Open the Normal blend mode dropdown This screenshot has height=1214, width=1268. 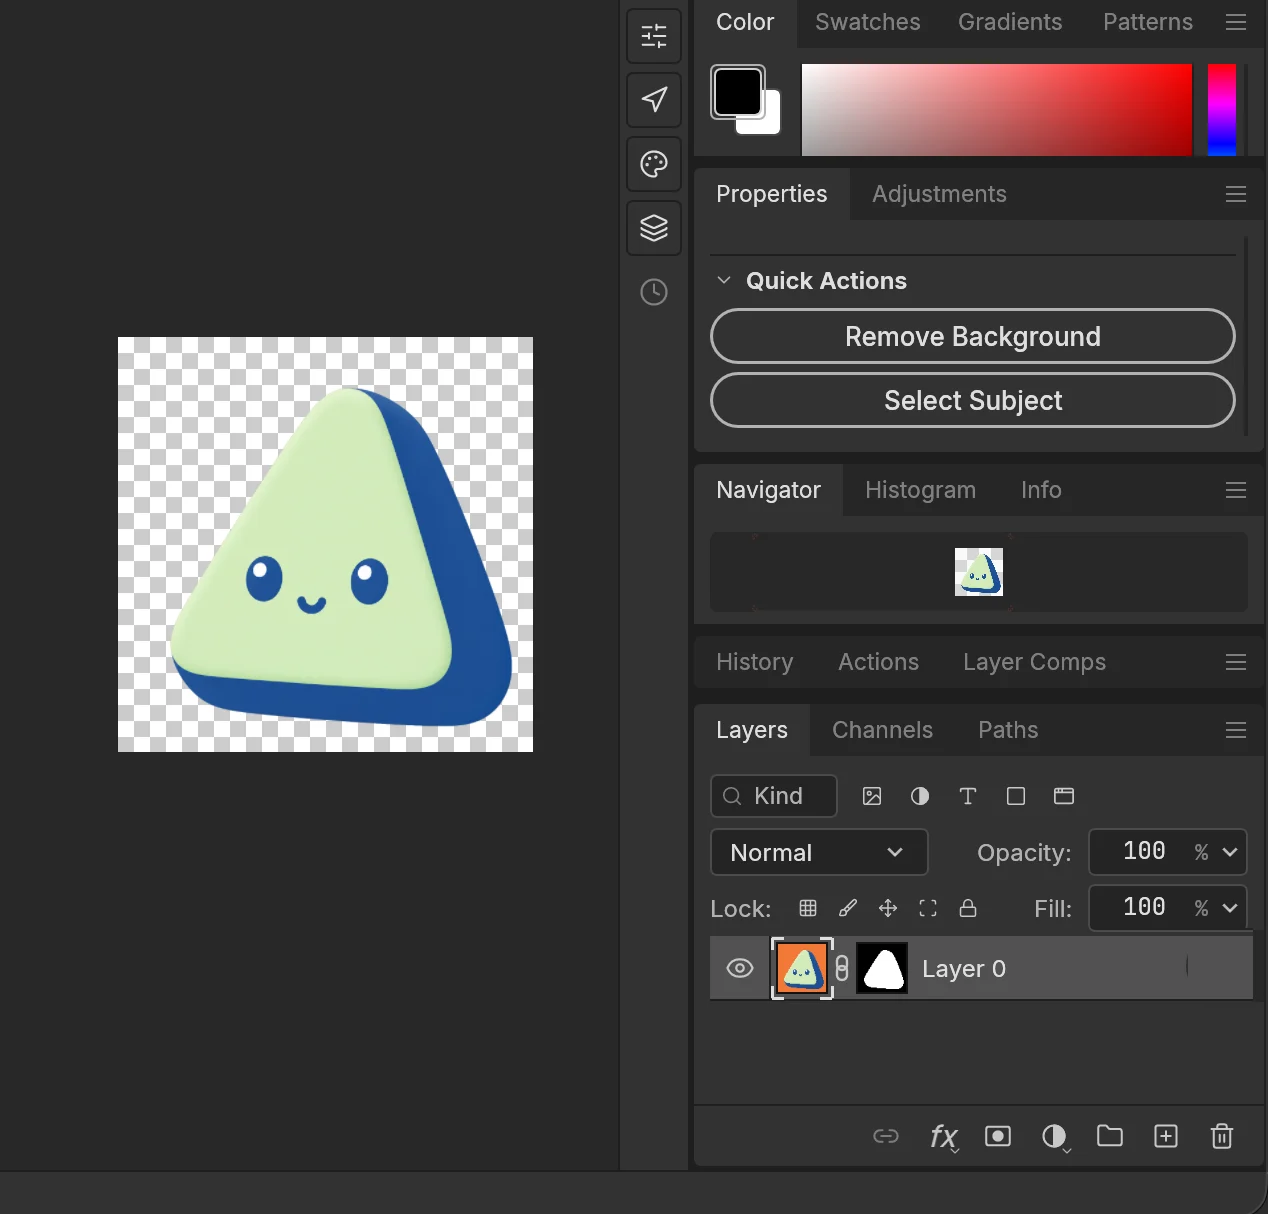tap(819, 852)
